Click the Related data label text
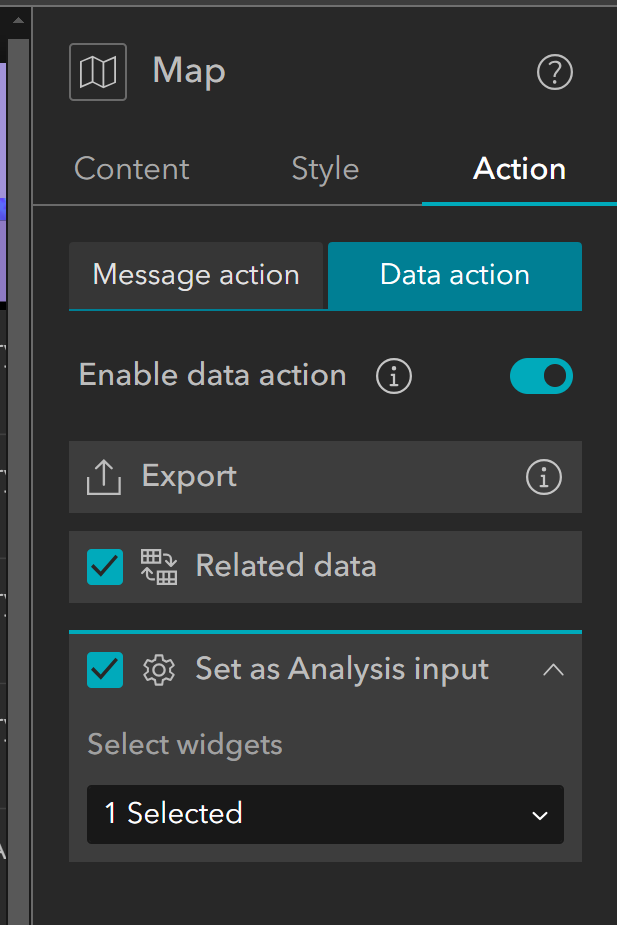This screenshot has height=925, width=617. click(x=286, y=566)
